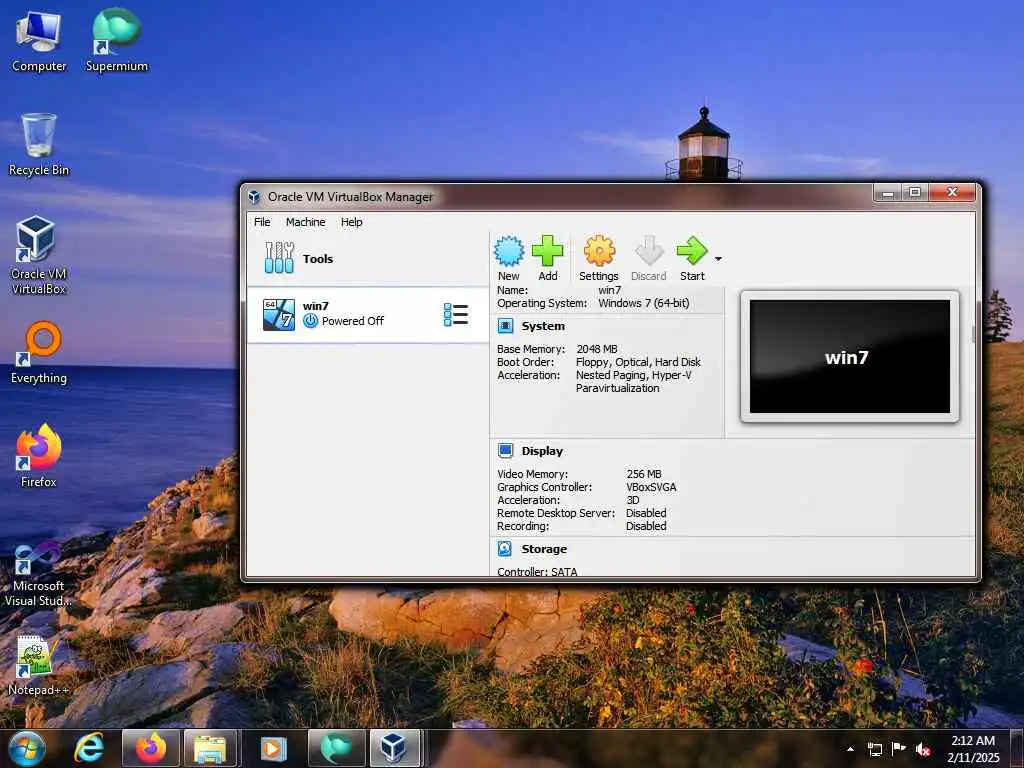
Task: Maximize the VirtualBox Manager window
Action: (x=915, y=193)
